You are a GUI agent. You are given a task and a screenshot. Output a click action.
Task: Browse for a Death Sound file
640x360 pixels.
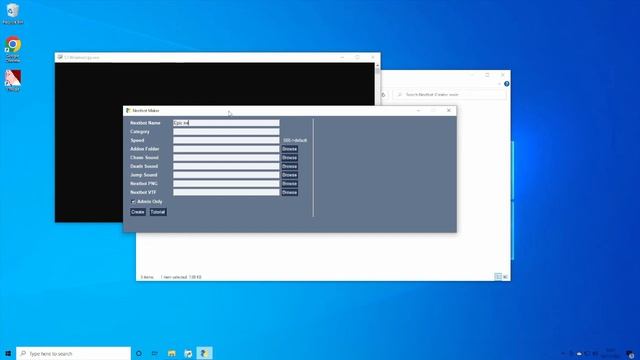click(x=289, y=166)
